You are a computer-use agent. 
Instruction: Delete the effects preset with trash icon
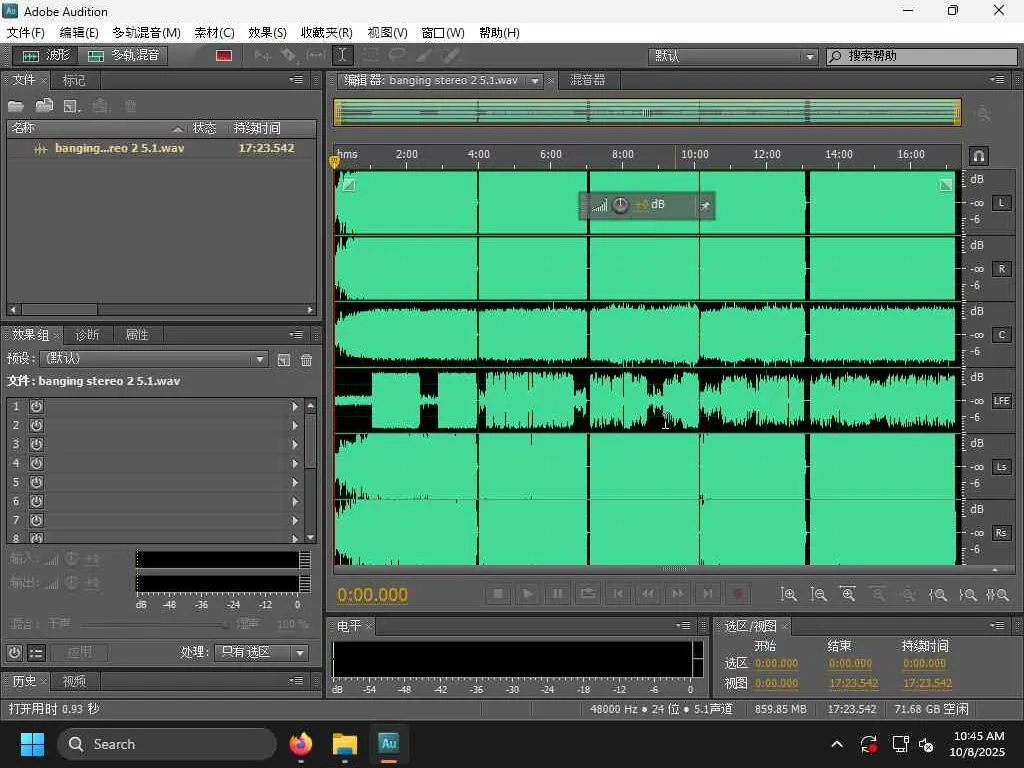306,359
